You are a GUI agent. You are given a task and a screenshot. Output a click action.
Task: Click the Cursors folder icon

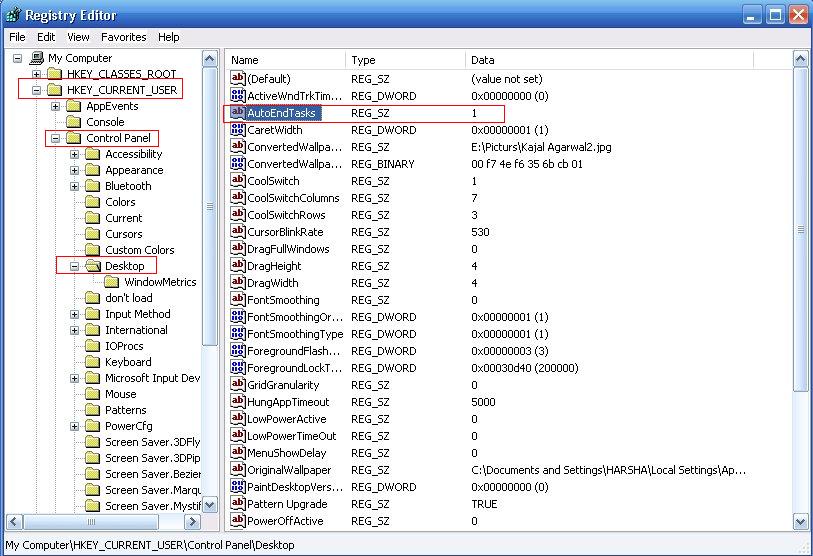(x=93, y=234)
